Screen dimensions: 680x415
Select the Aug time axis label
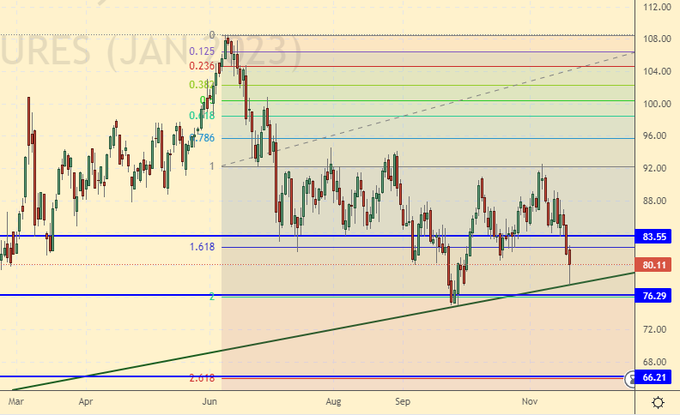pyautogui.click(x=334, y=401)
